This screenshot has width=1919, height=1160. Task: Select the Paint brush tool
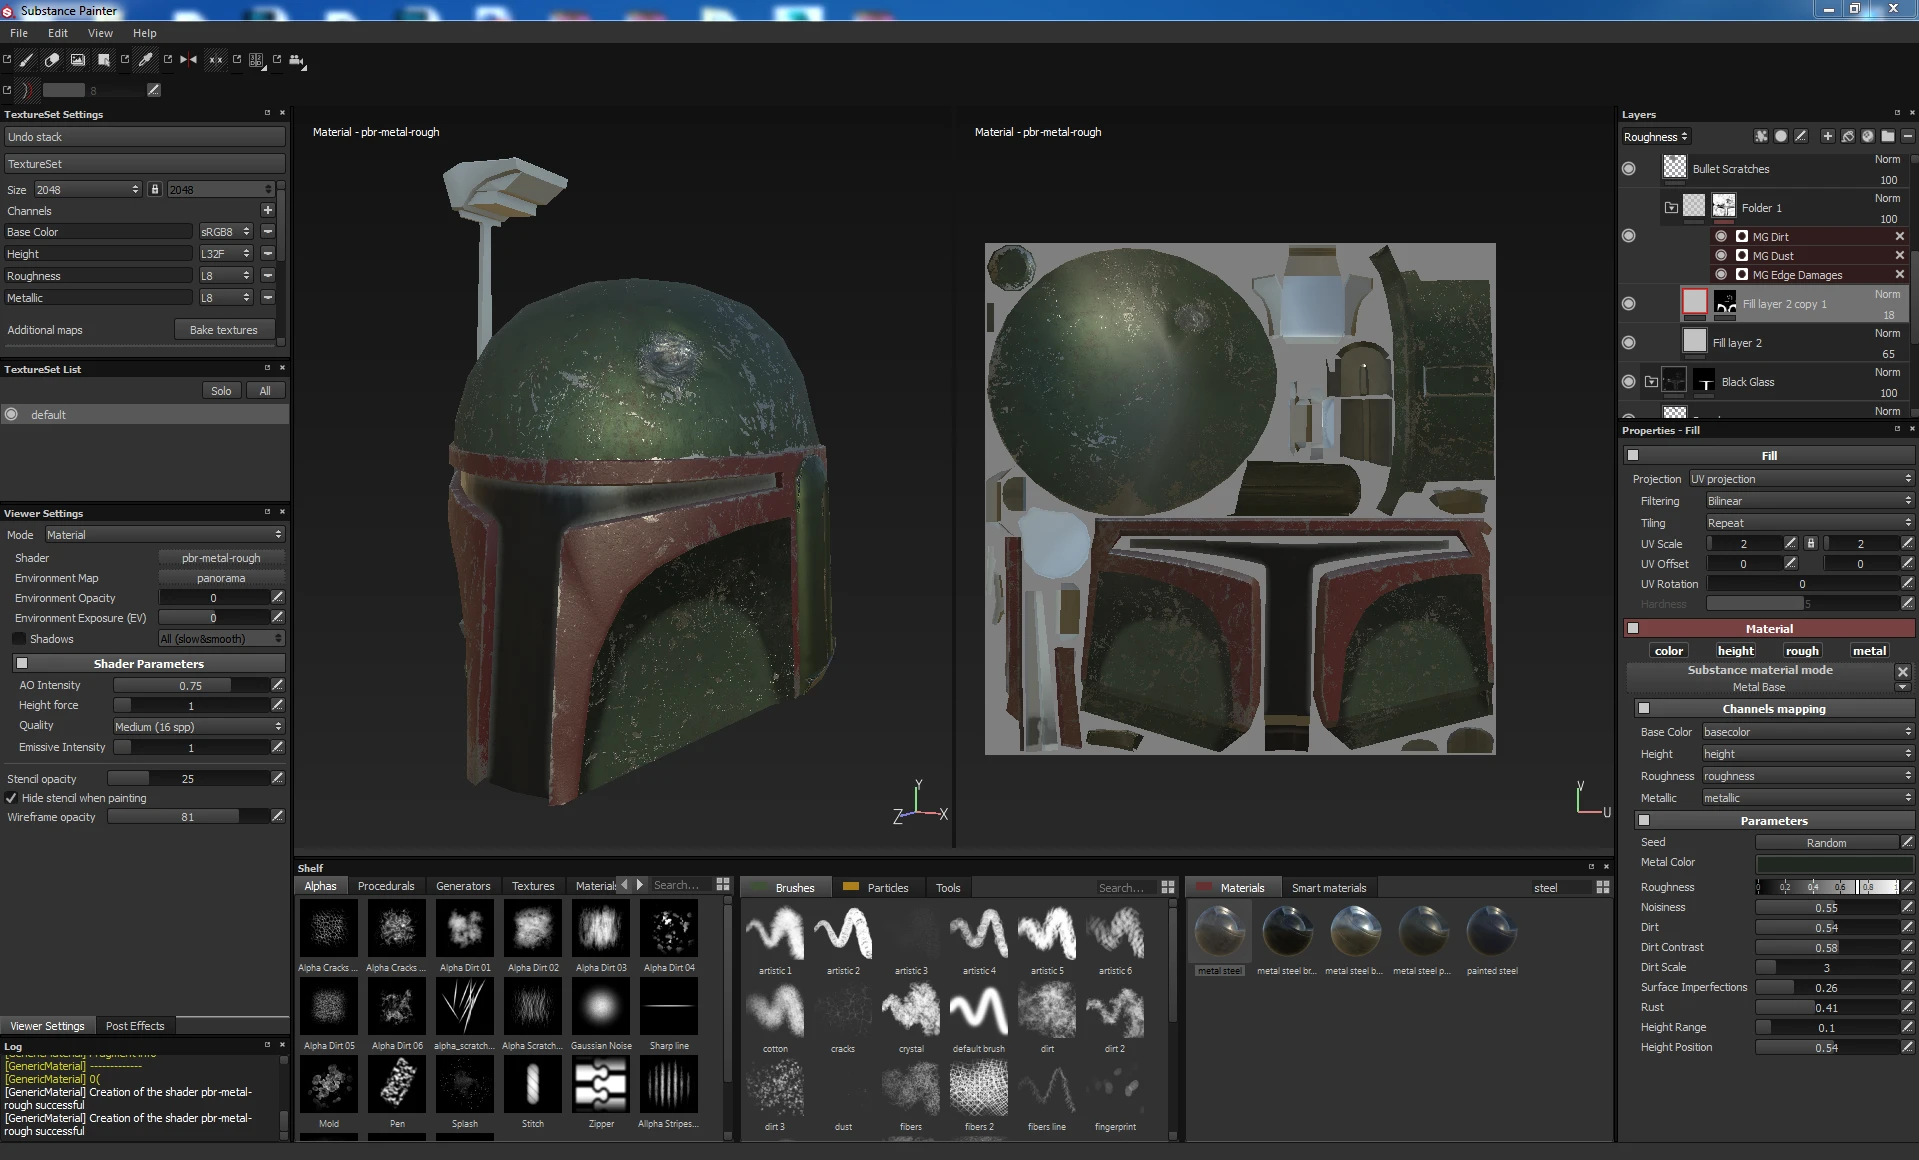[26, 60]
